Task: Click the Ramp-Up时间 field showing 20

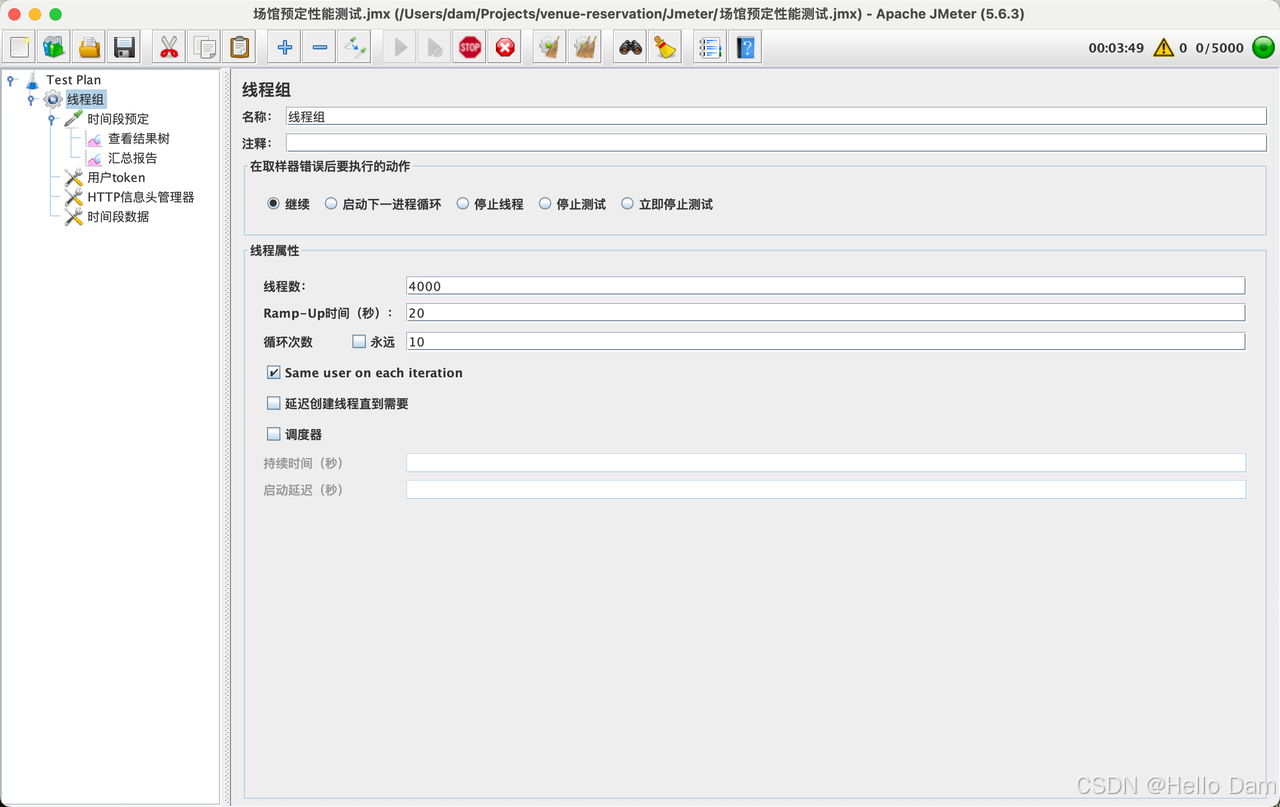Action: [x=826, y=313]
